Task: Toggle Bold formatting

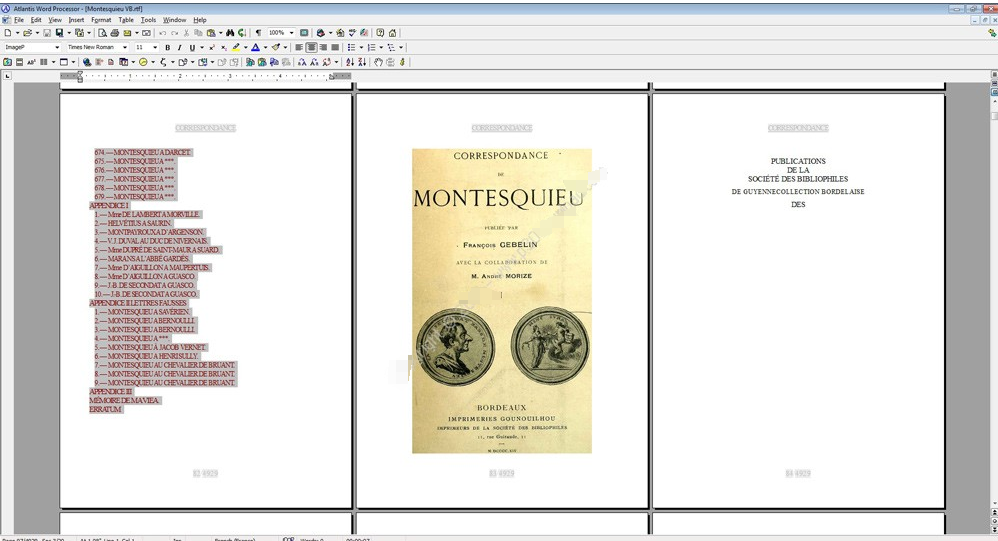Action: coord(167,47)
